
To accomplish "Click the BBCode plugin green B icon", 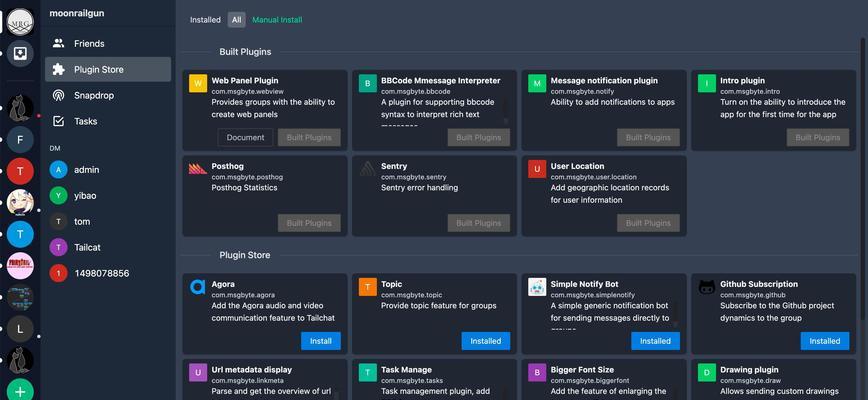I will [x=367, y=84].
